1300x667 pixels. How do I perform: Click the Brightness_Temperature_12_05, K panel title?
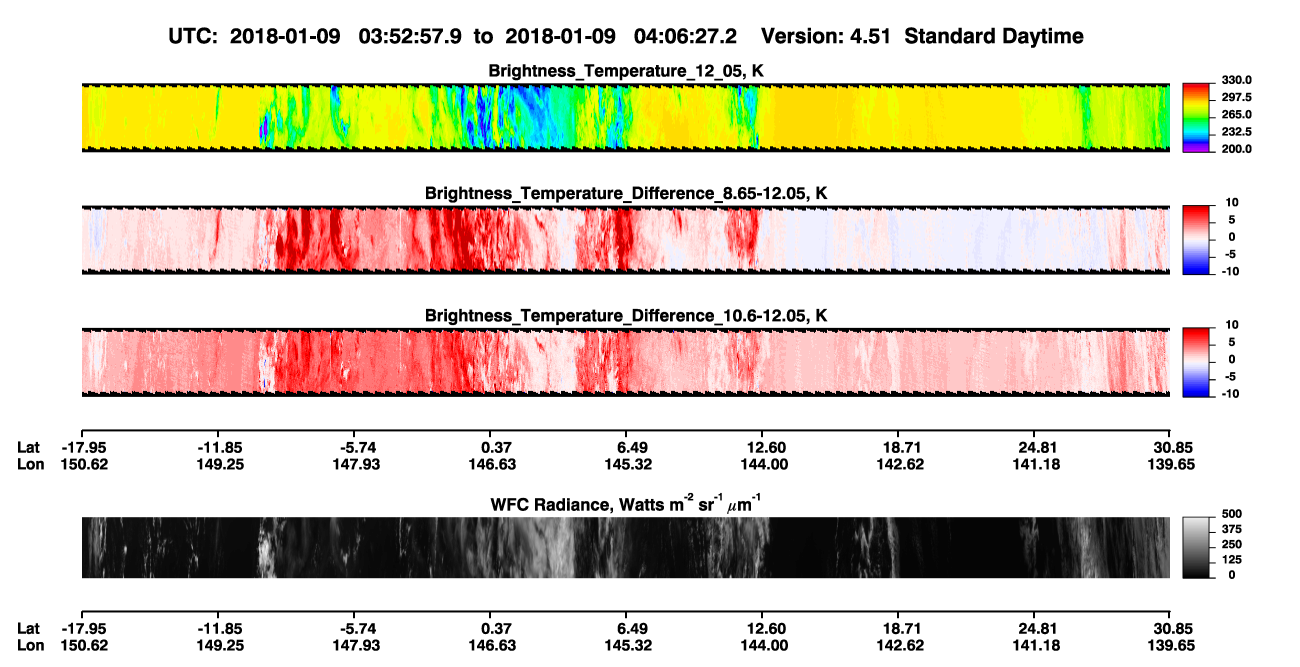click(x=626, y=70)
